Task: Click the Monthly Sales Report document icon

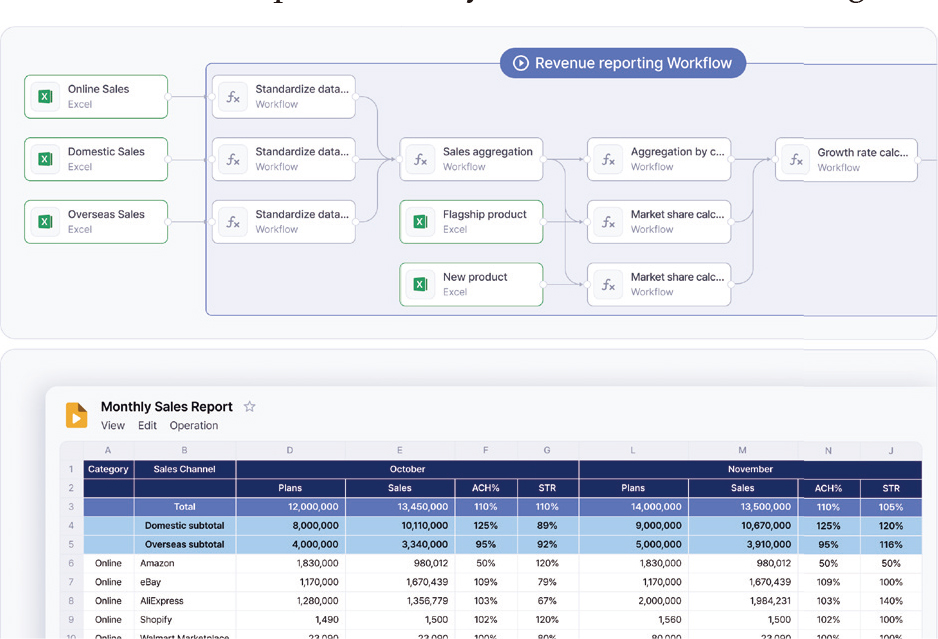Action: (x=76, y=415)
